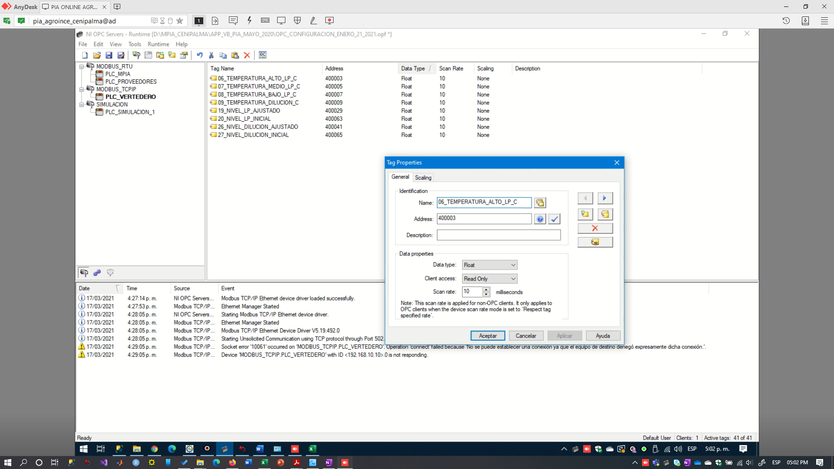Click the Data Type column header
The image size is (834, 469).
(416, 69)
